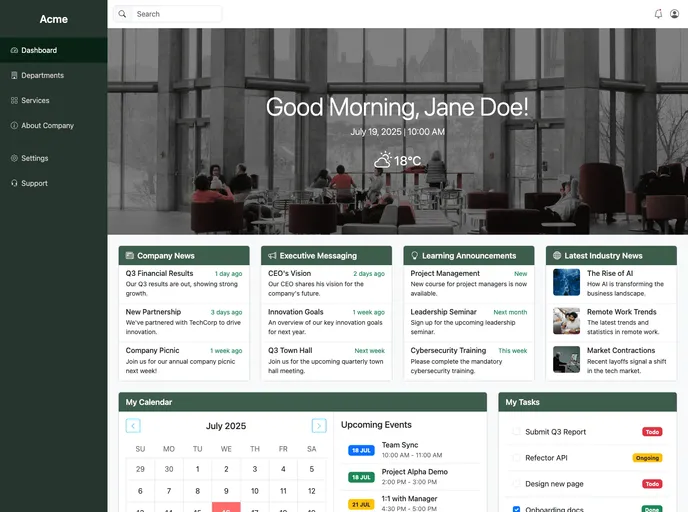The image size is (688, 512).
Task: Check the Submit Q3 Report task
Action: click(x=516, y=432)
